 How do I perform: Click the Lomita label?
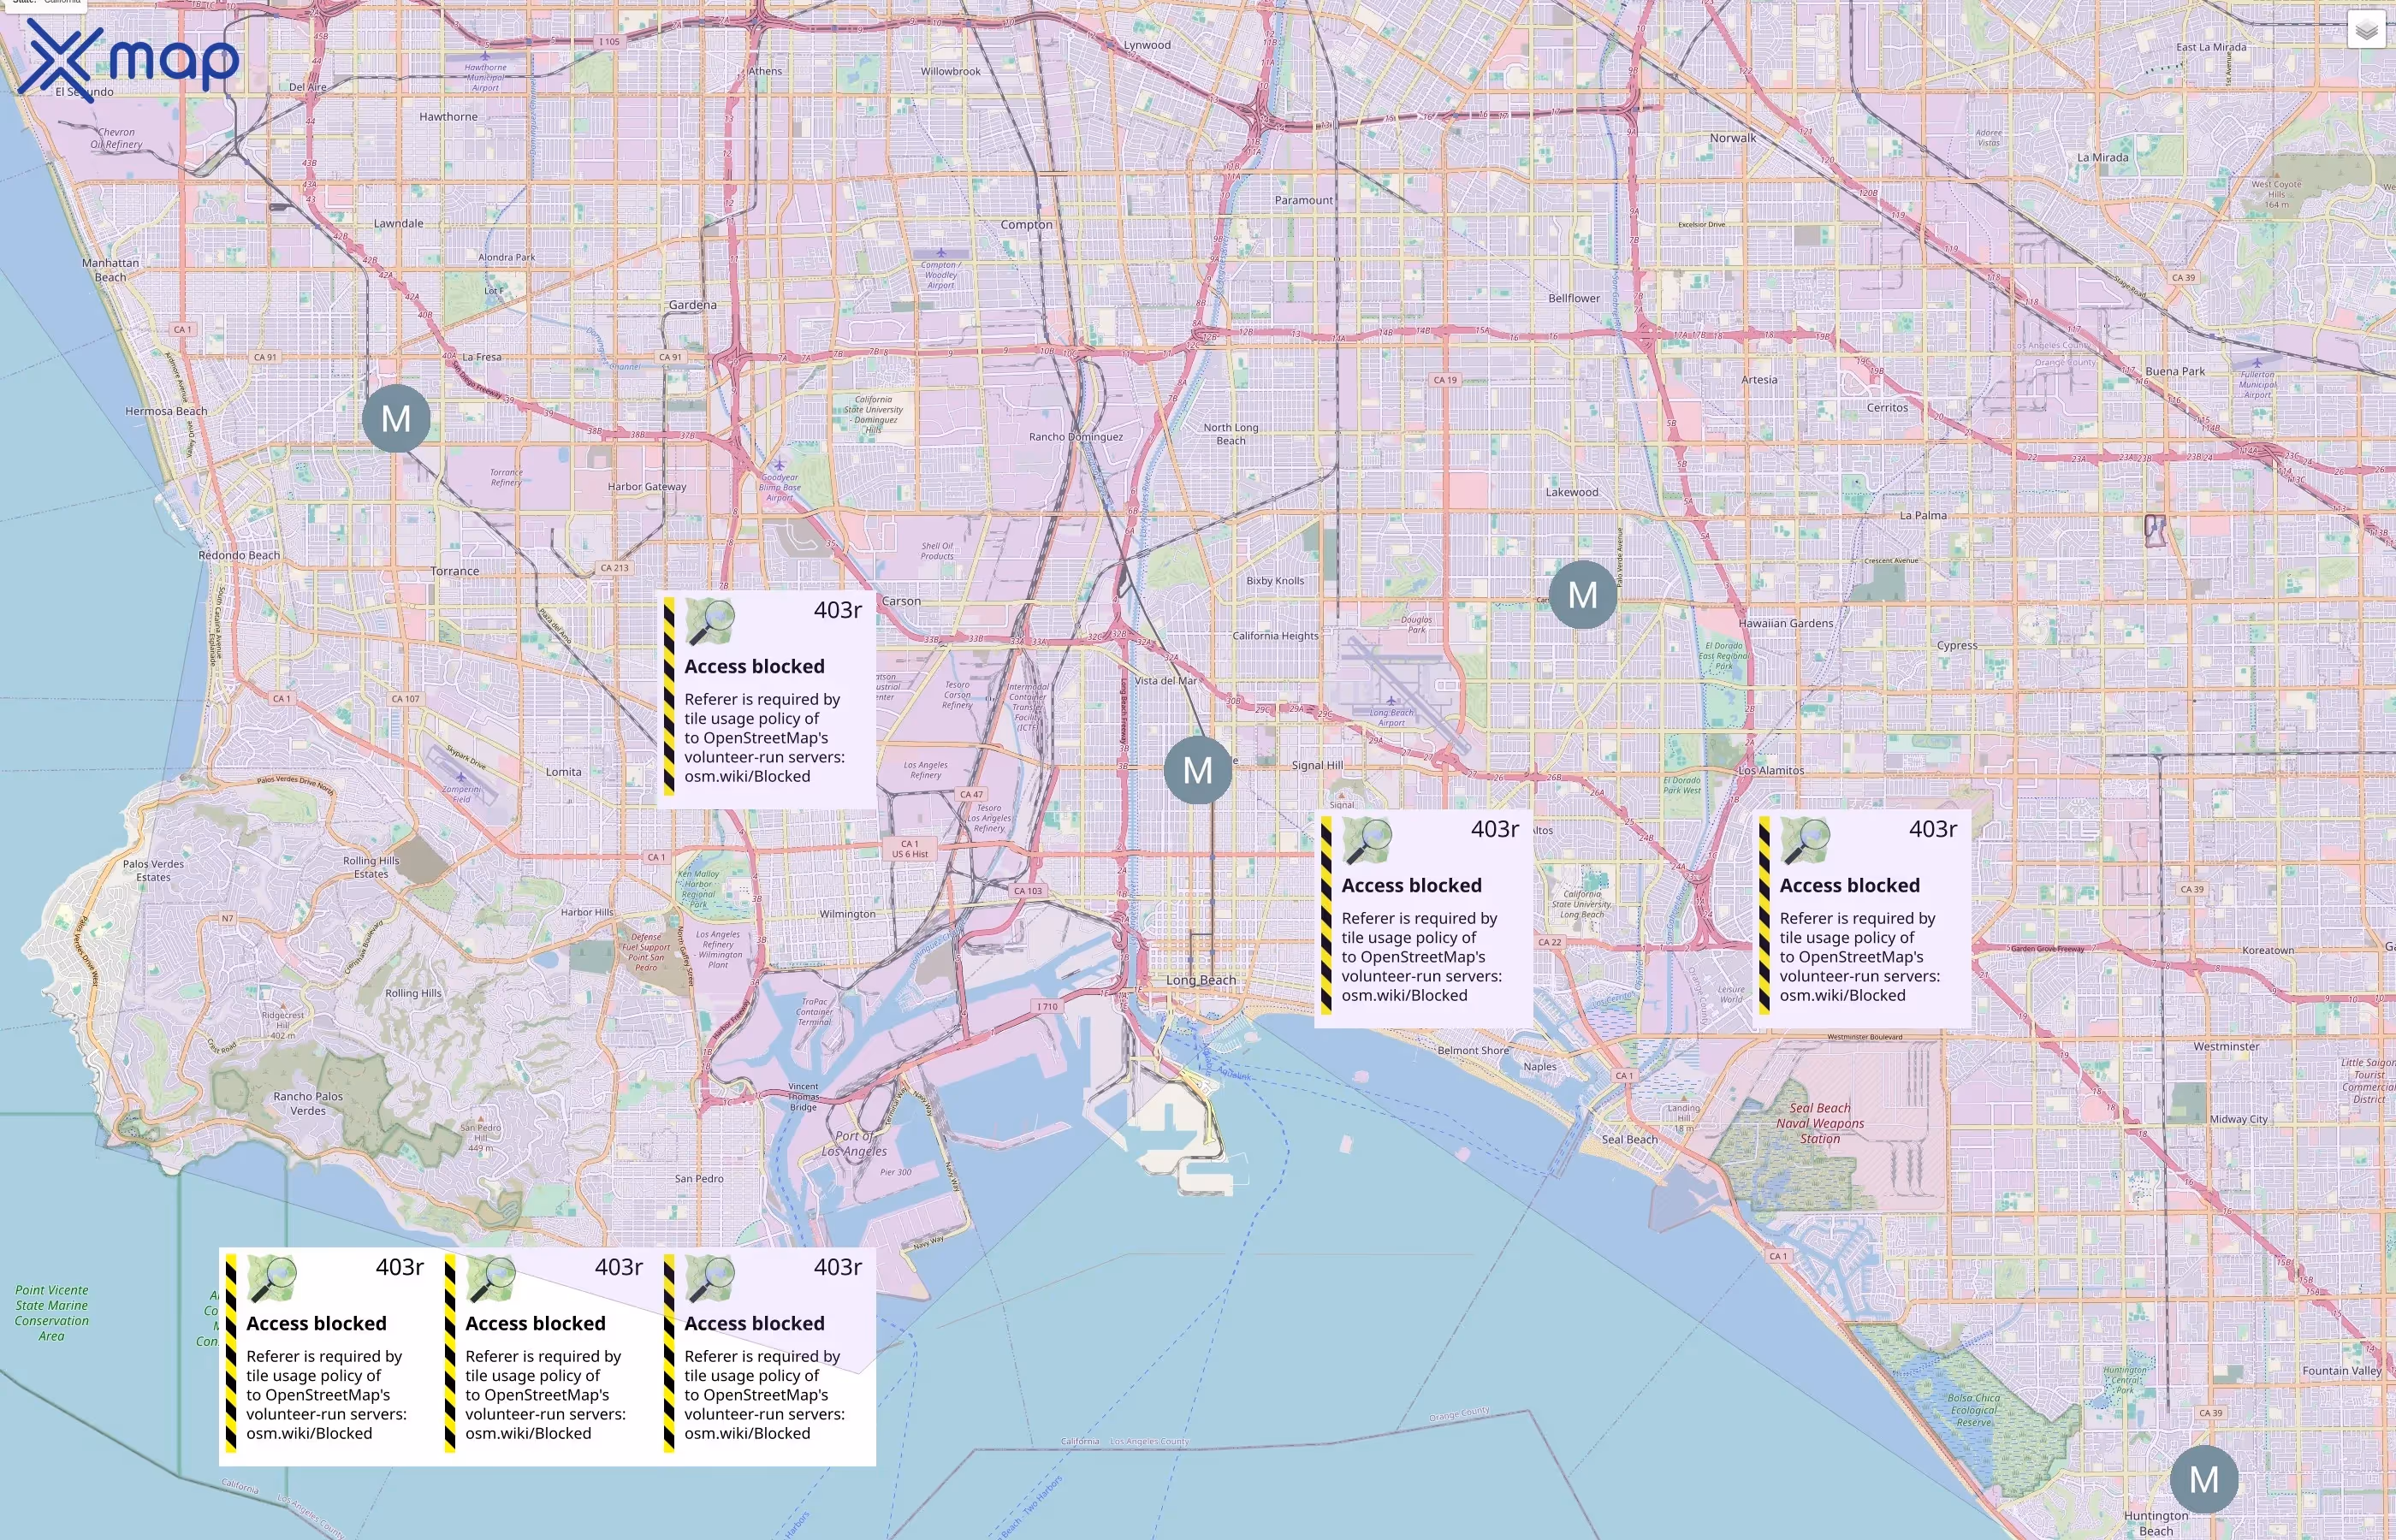click(563, 772)
